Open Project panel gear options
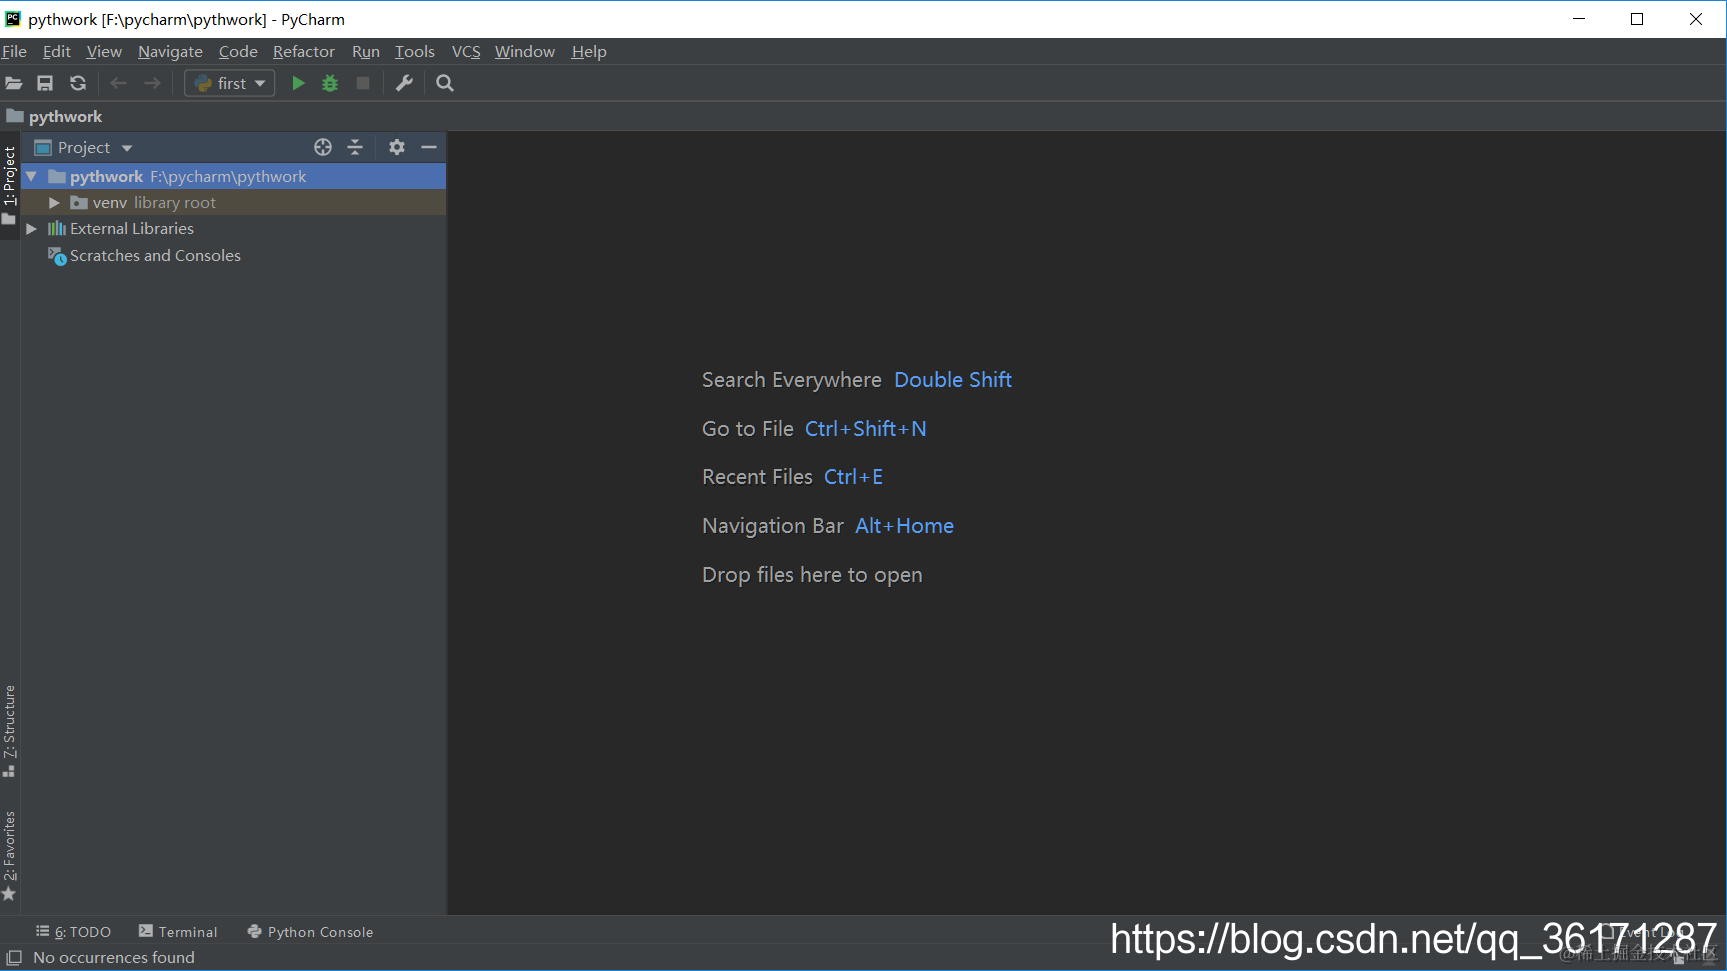 click(x=397, y=148)
